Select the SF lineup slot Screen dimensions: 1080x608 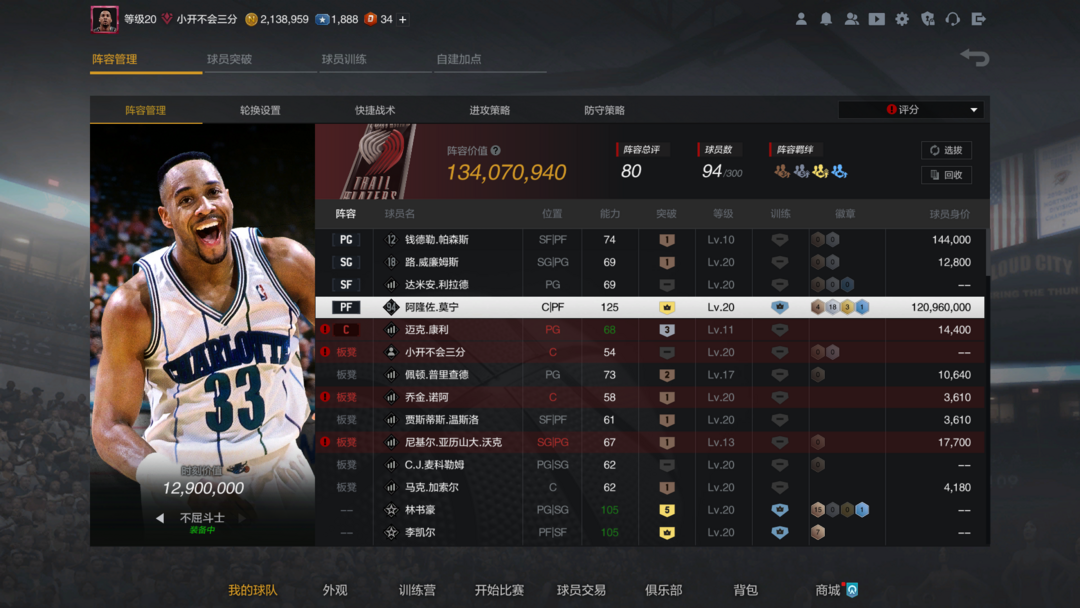(x=346, y=284)
